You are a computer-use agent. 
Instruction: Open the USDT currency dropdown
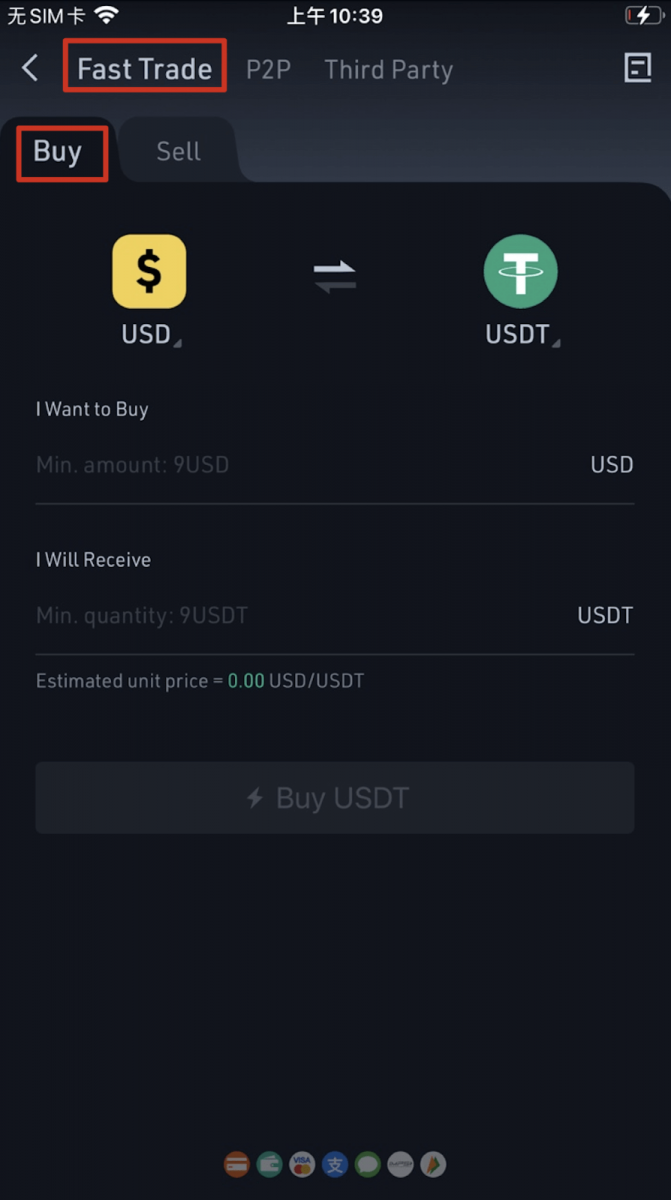pyautogui.click(x=521, y=334)
